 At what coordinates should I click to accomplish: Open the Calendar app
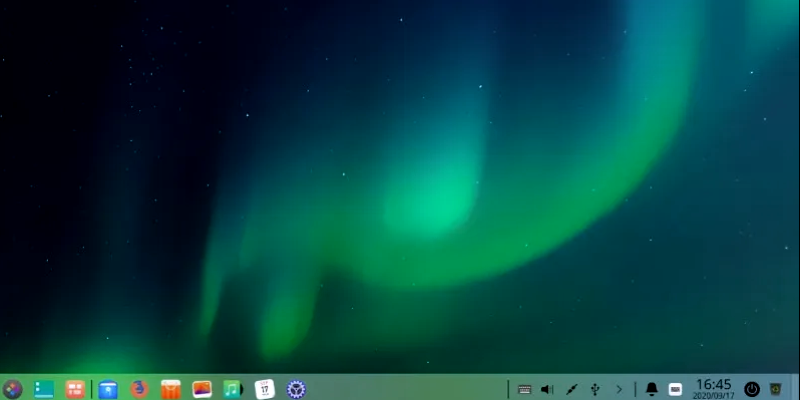click(x=264, y=389)
